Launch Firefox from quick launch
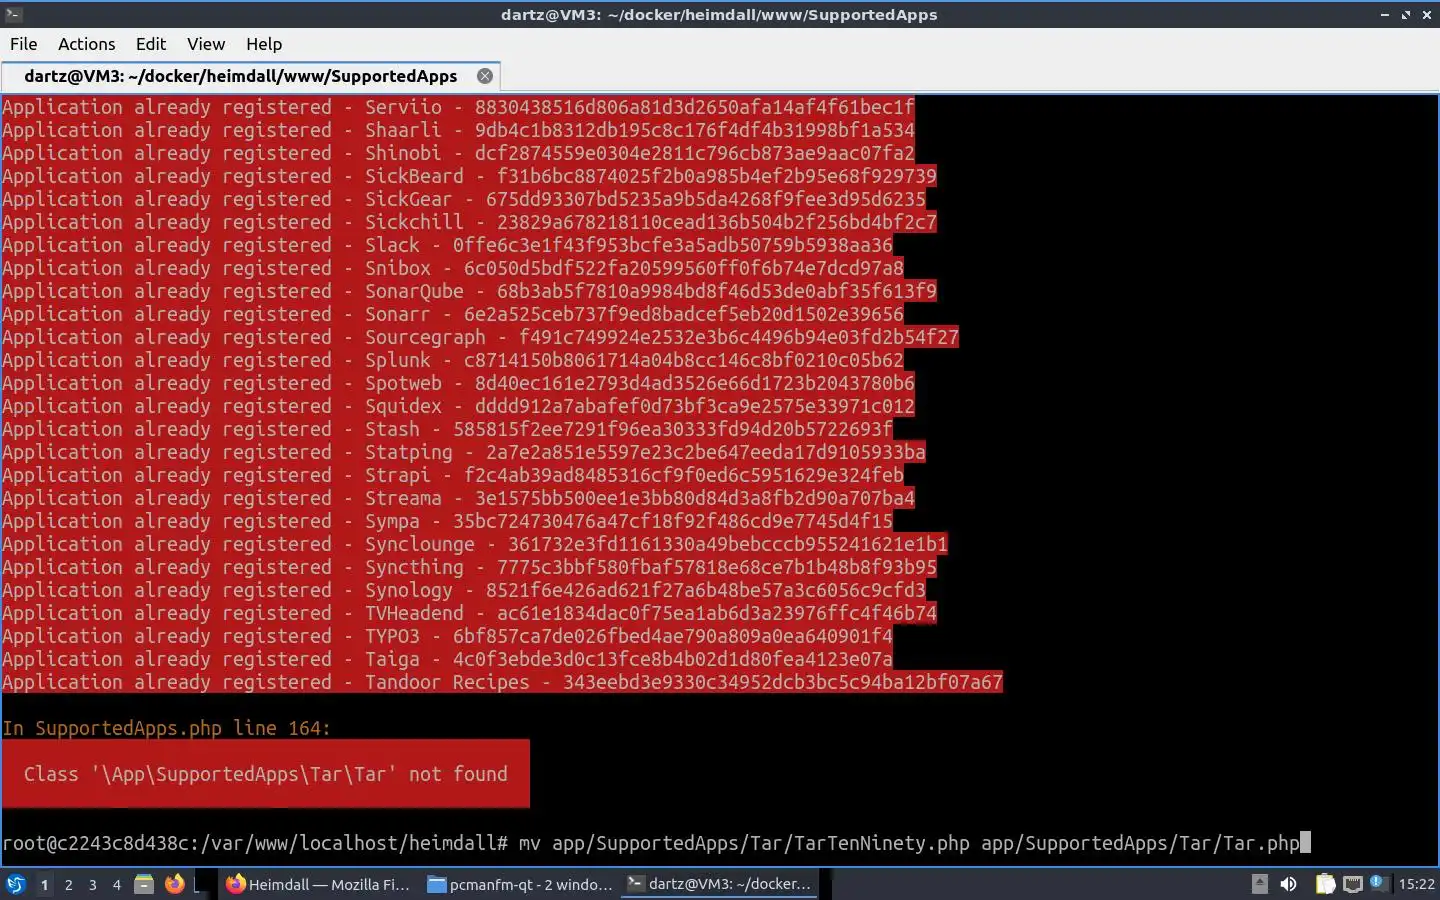Viewport: 1440px width, 900px height. (174, 884)
